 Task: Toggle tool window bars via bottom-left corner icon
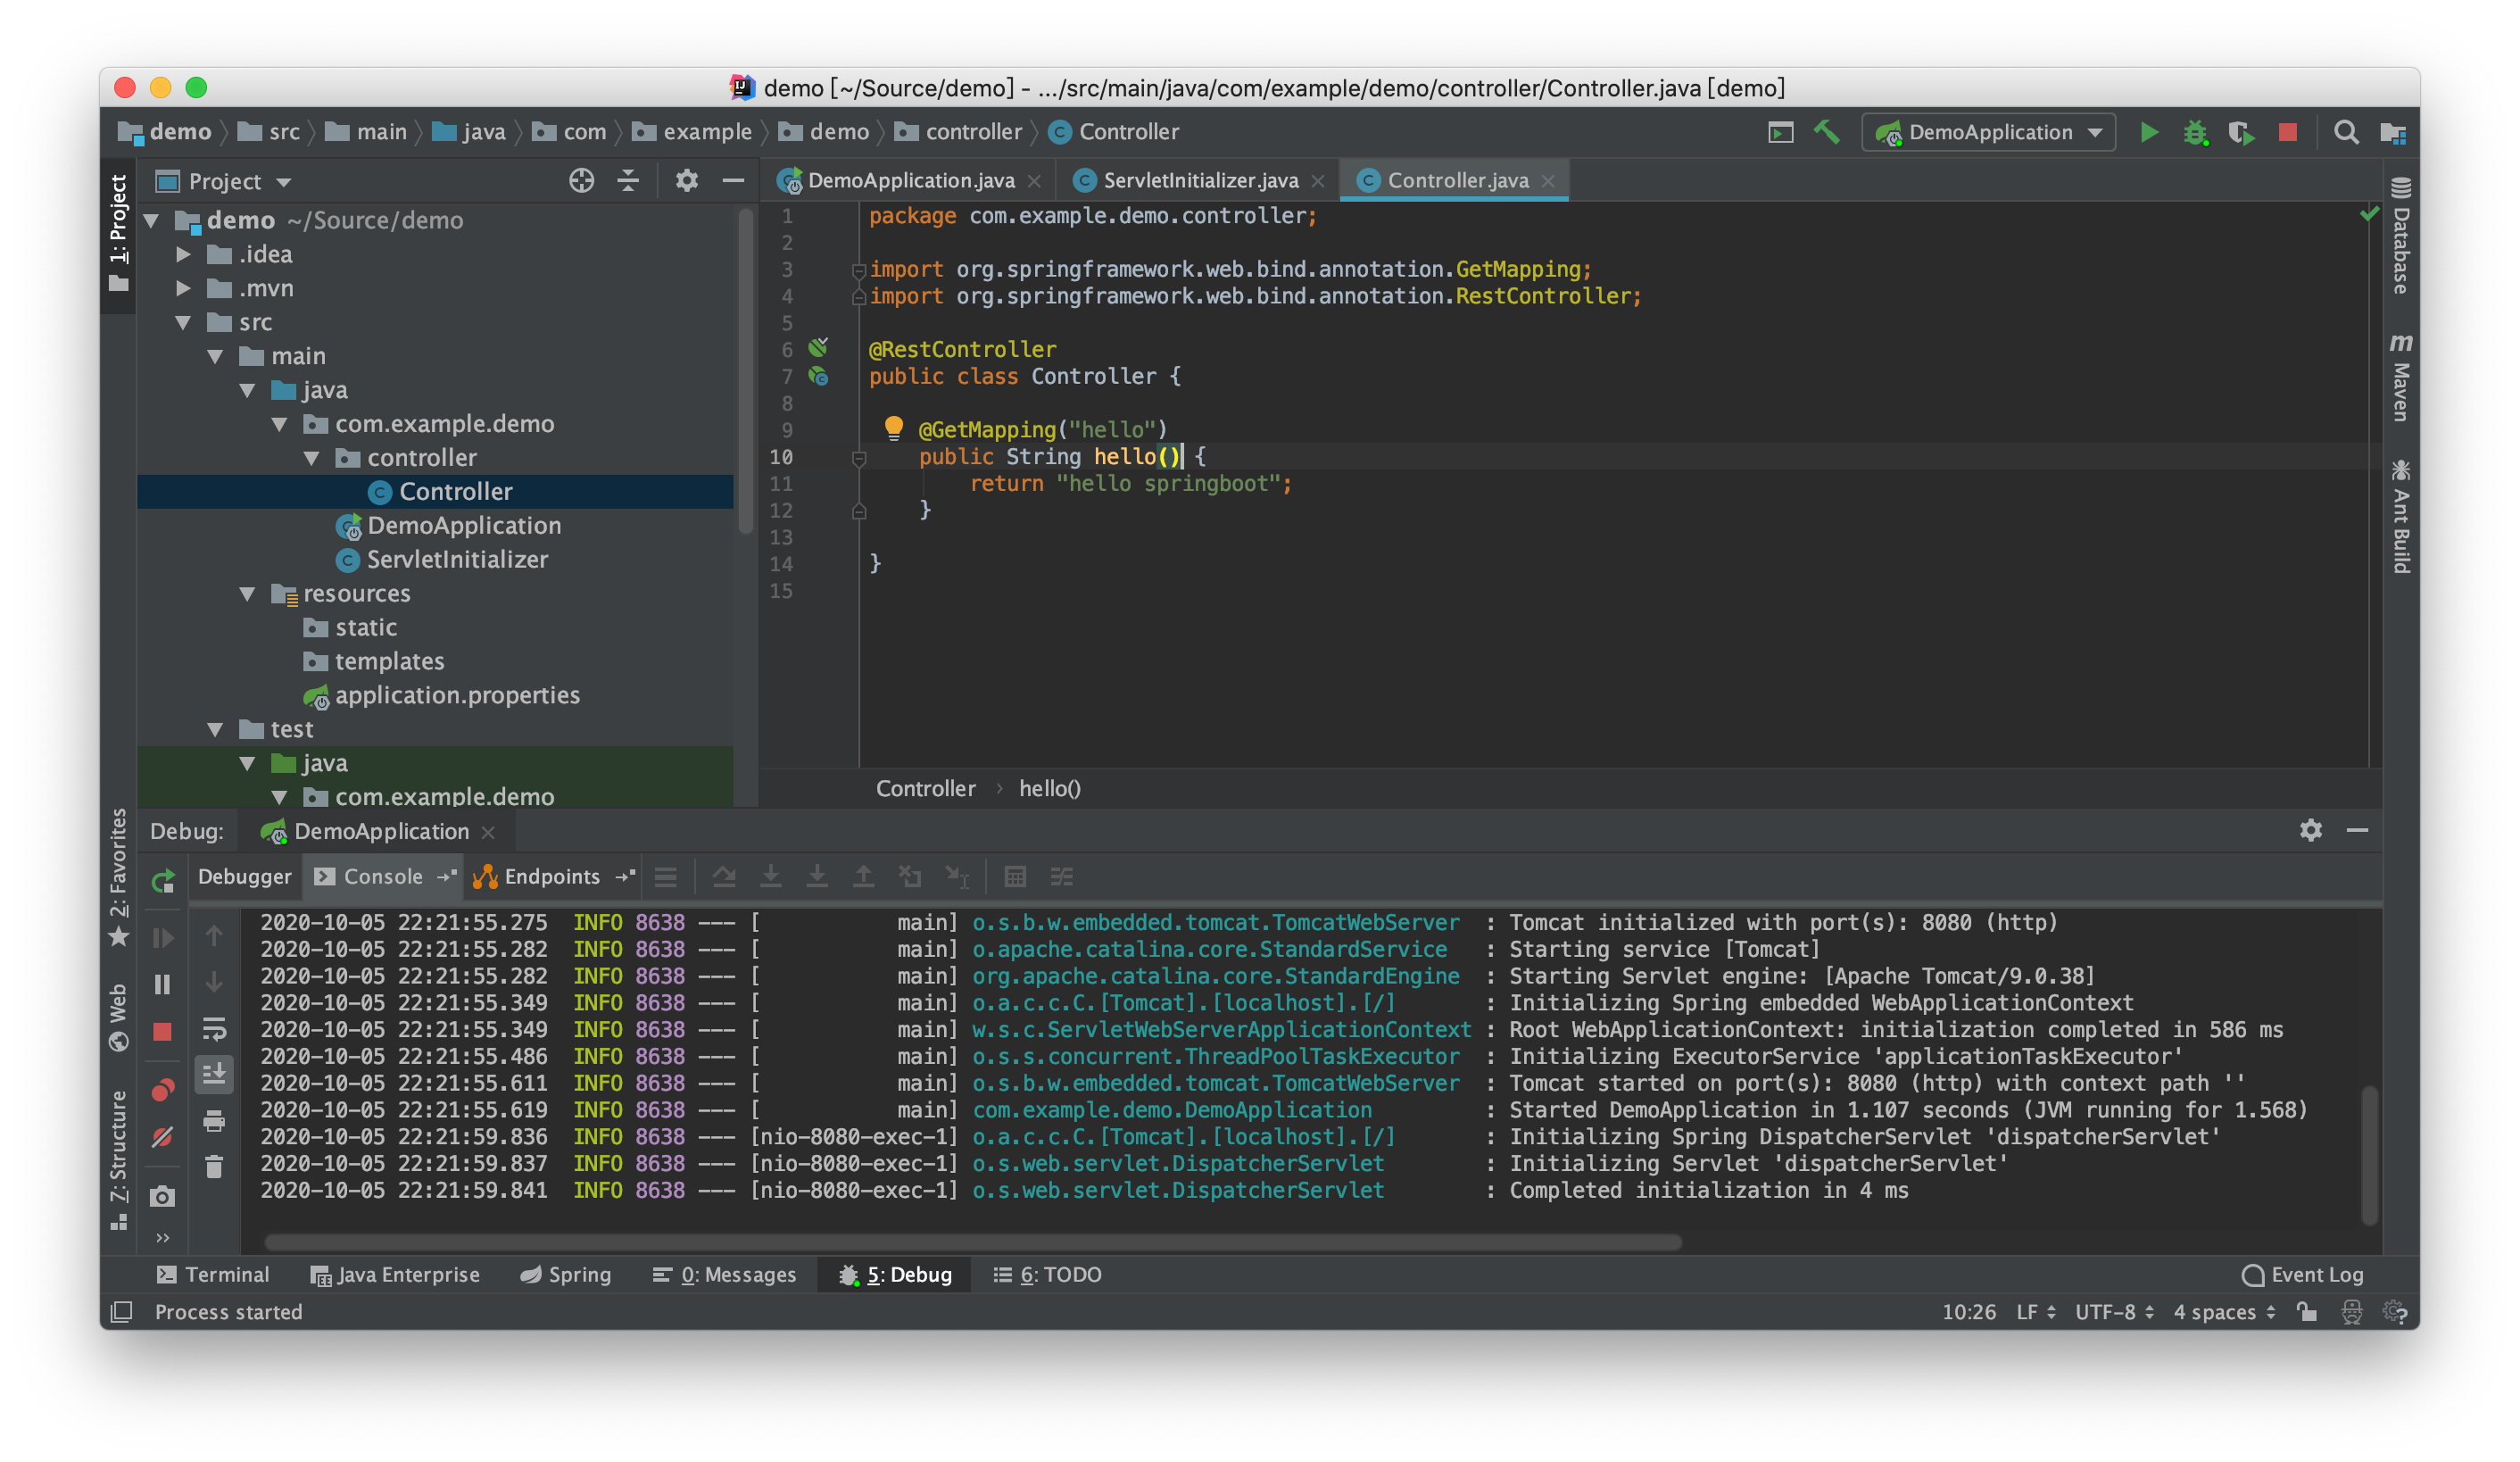[121, 1311]
